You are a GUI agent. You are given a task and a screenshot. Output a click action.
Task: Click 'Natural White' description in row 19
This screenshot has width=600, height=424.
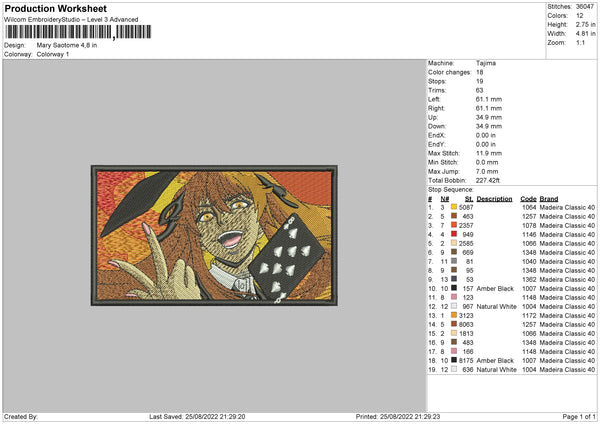tap(497, 369)
